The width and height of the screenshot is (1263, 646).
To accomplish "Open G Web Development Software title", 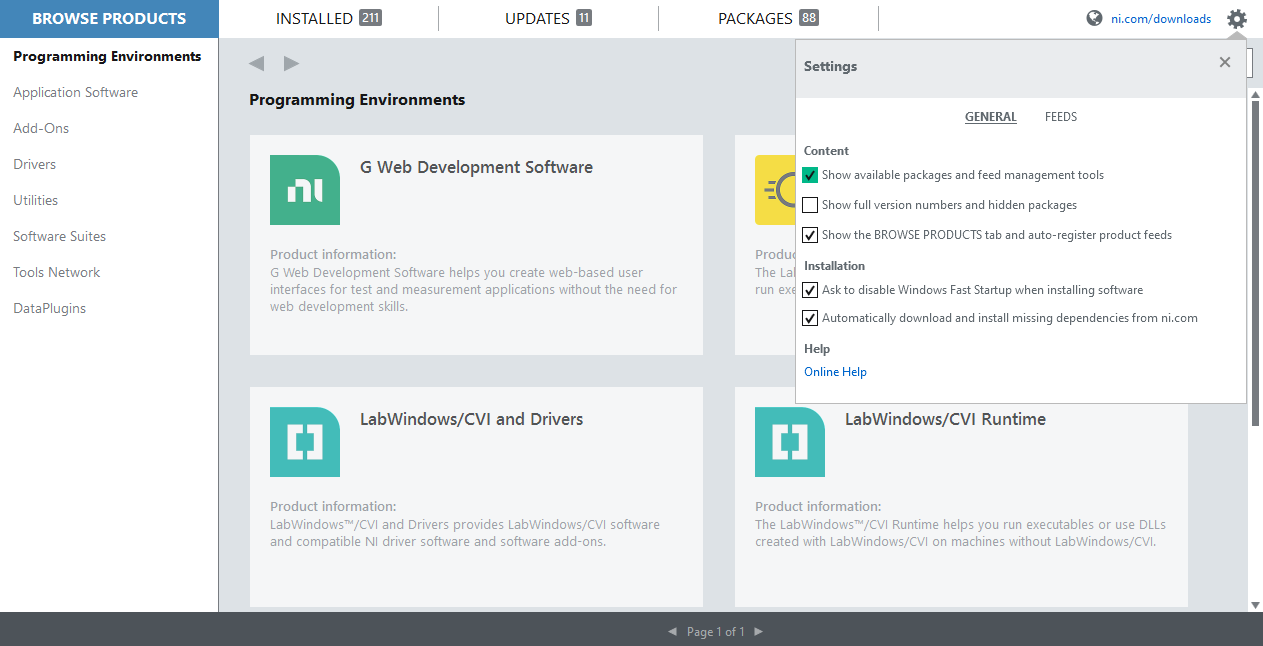I will 476,168.
